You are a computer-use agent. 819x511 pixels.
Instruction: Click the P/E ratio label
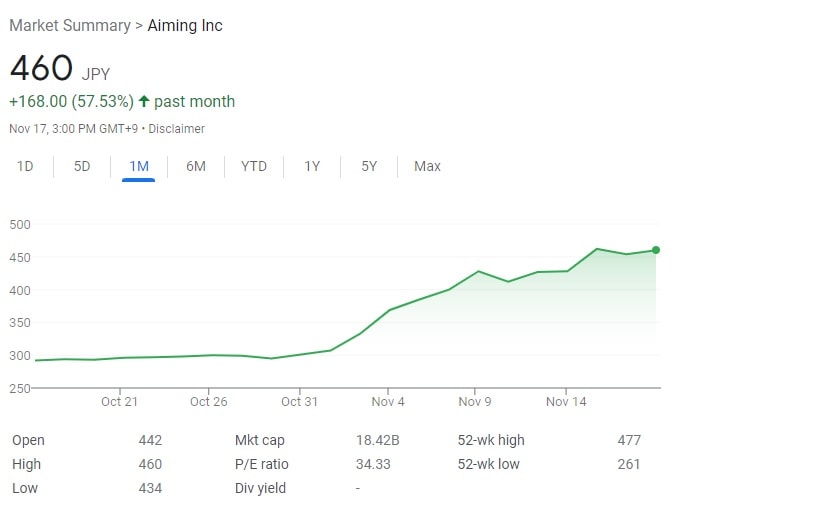[x=262, y=464]
